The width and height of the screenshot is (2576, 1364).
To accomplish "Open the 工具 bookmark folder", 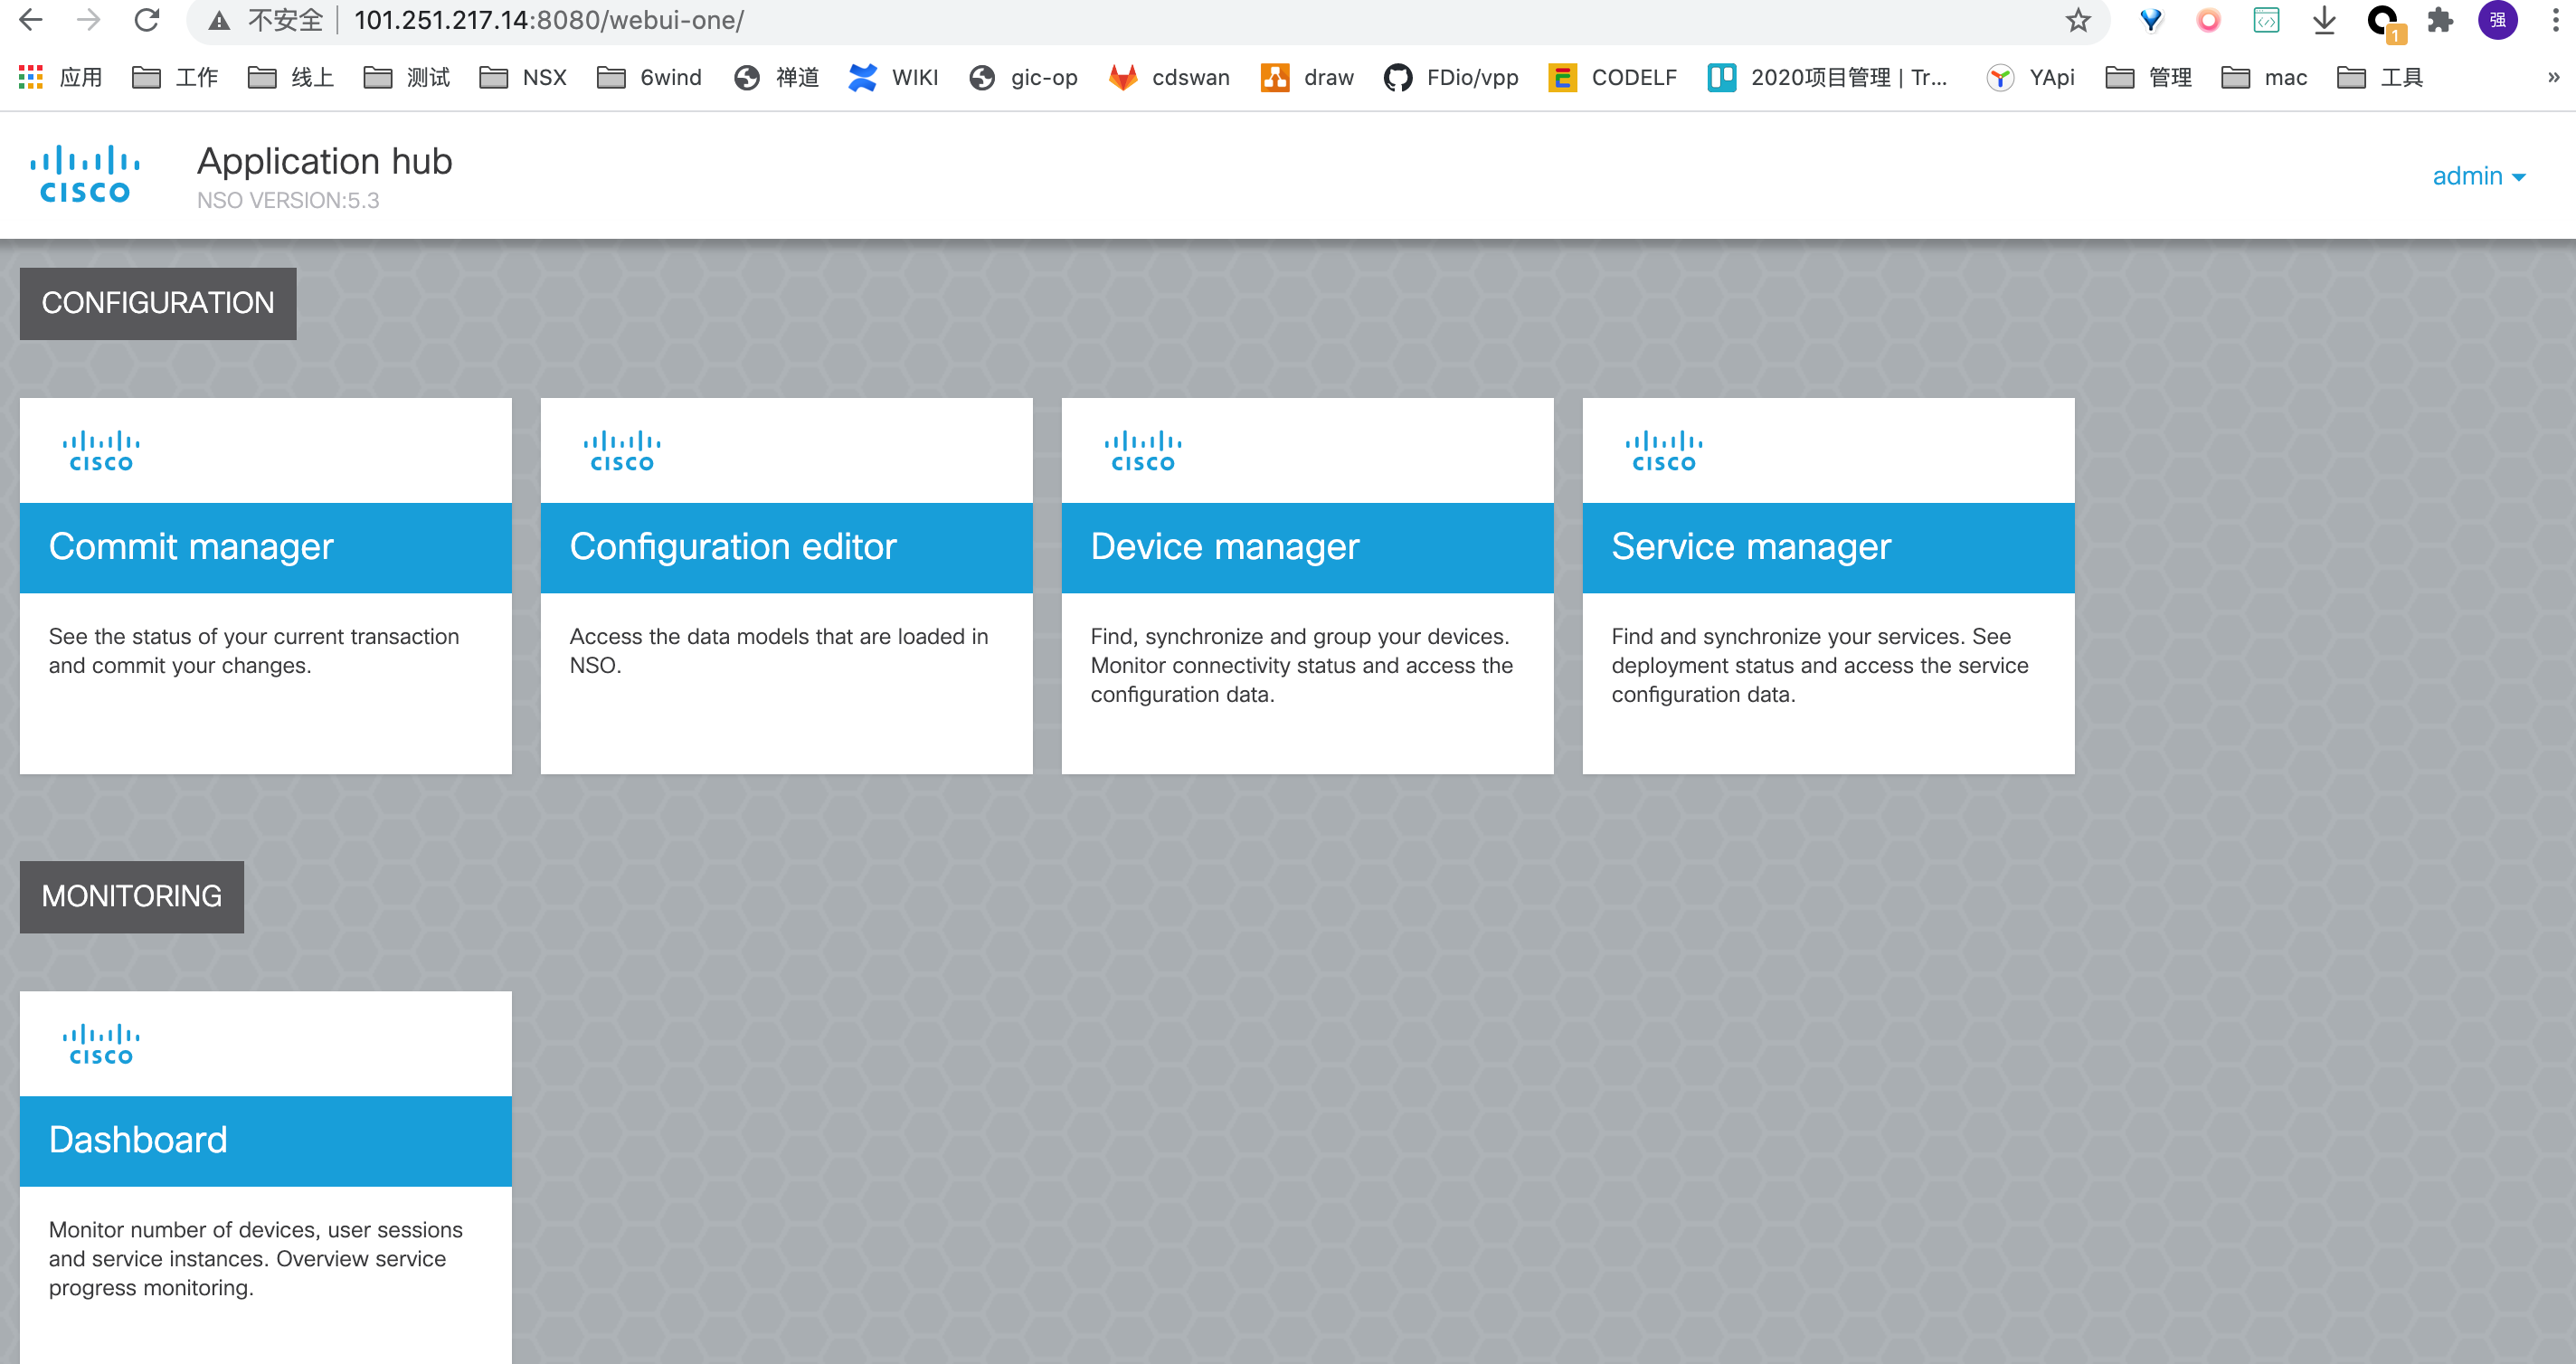I will pos(2380,77).
